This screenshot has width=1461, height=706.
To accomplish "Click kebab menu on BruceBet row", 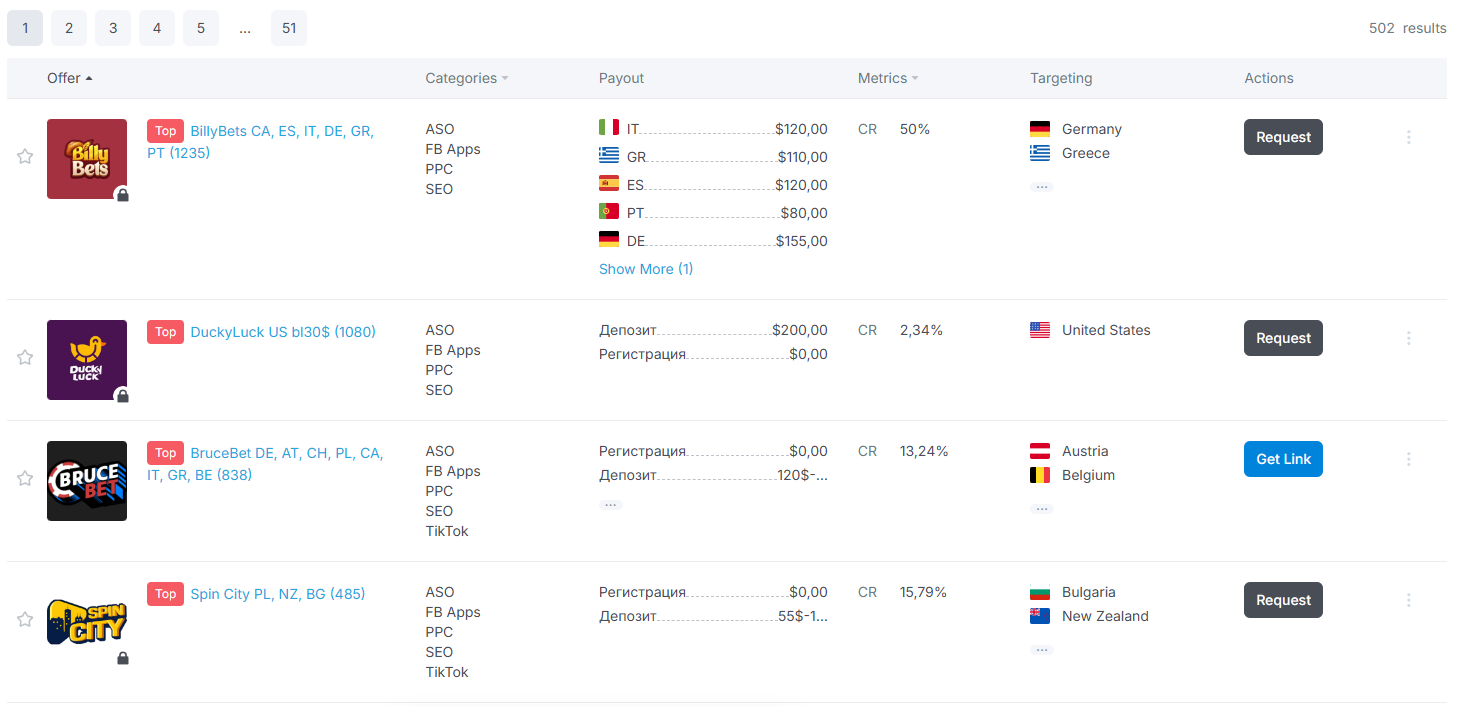I will point(1408,459).
